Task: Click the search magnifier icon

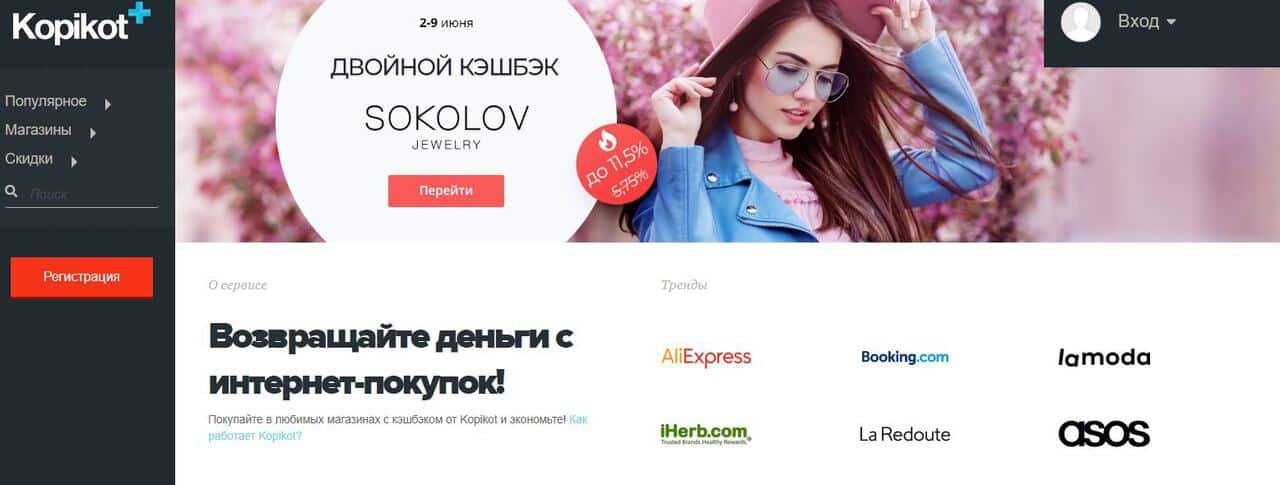Action: coord(12,192)
